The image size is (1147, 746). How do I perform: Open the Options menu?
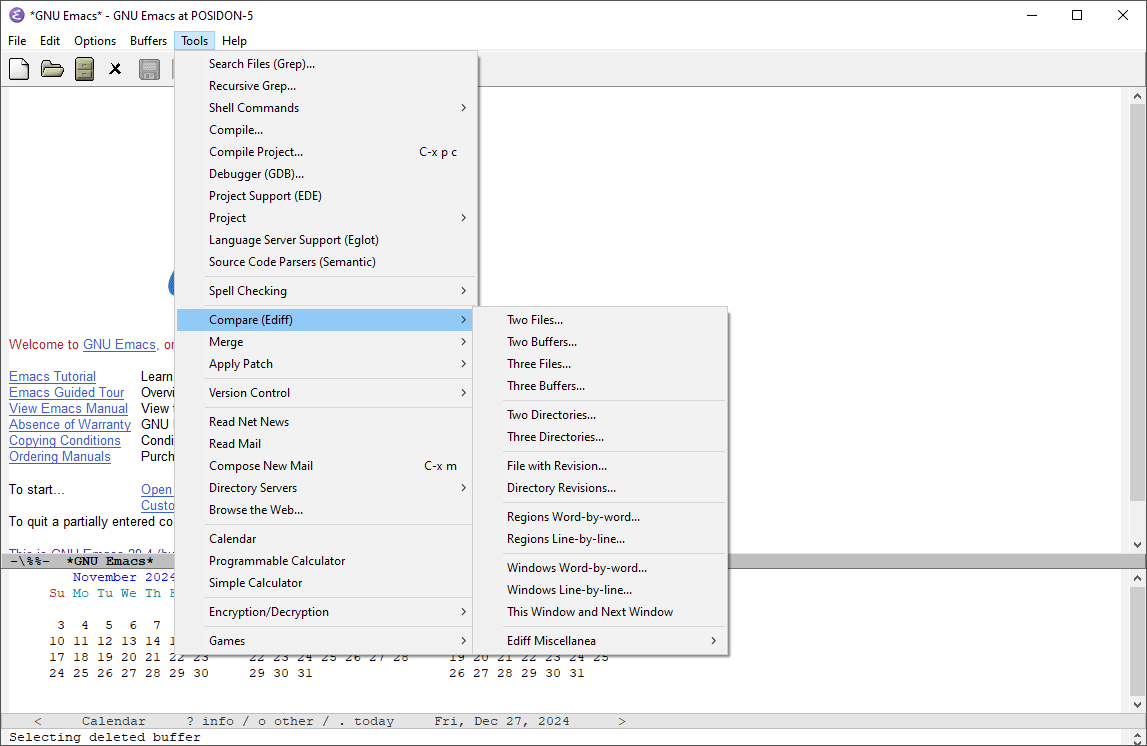95,41
